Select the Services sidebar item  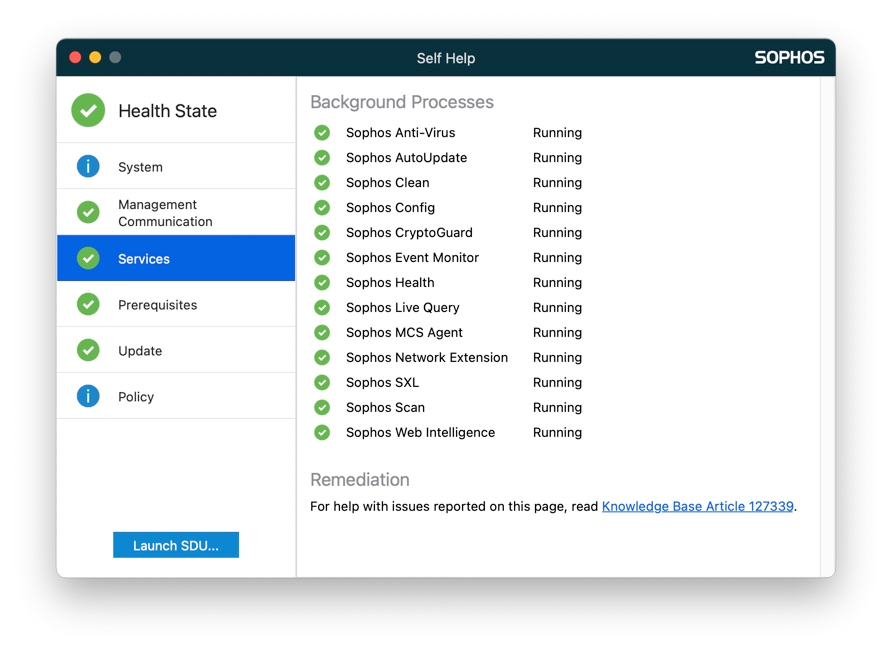176,258
